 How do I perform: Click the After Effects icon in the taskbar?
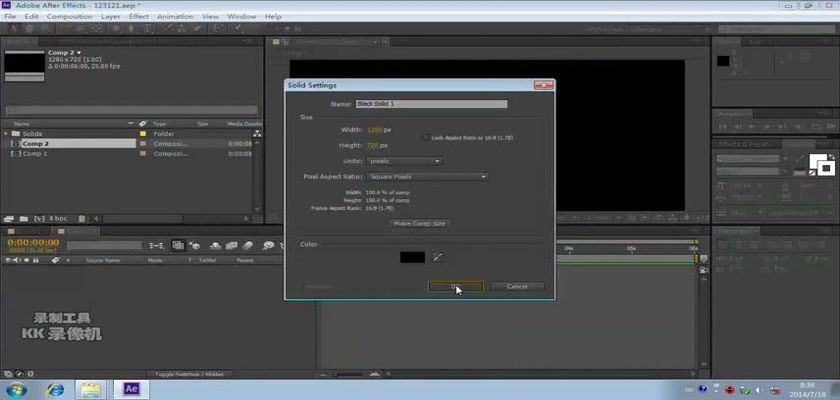(x=131, y=389)
